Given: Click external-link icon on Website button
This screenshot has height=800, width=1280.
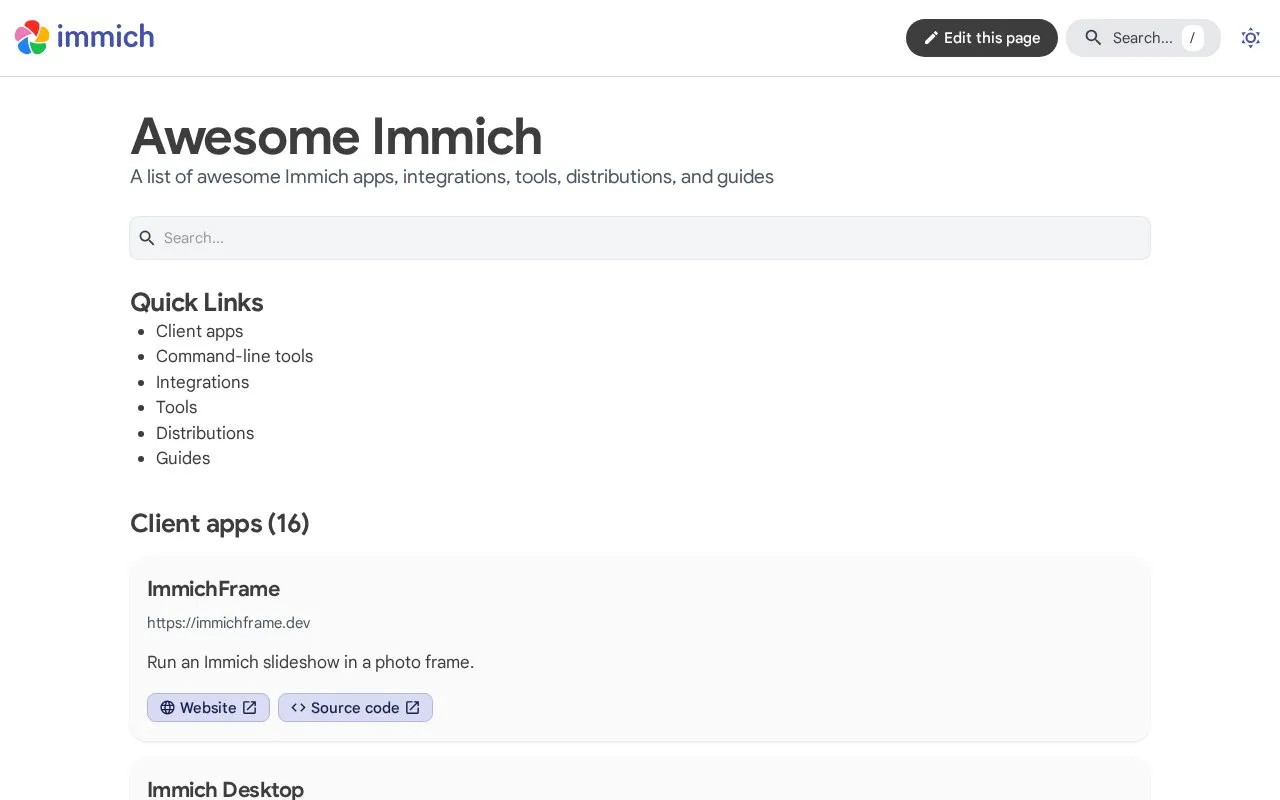Looking at the screenshot, I should coord(250,708).
